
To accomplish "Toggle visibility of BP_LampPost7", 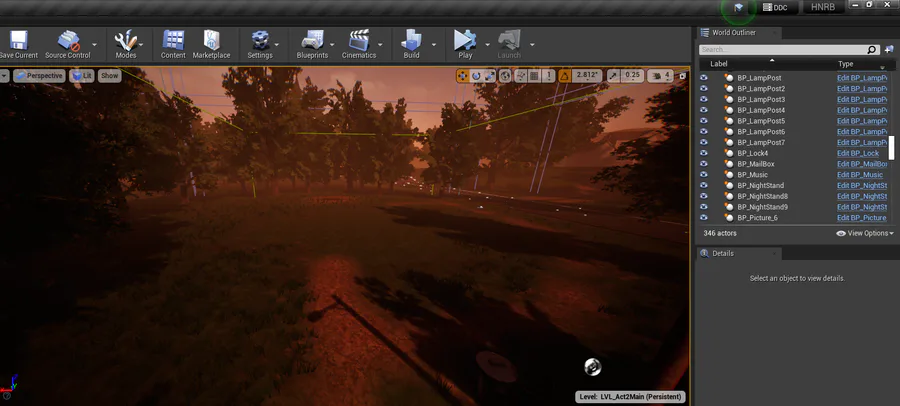I will pos(704,142).
